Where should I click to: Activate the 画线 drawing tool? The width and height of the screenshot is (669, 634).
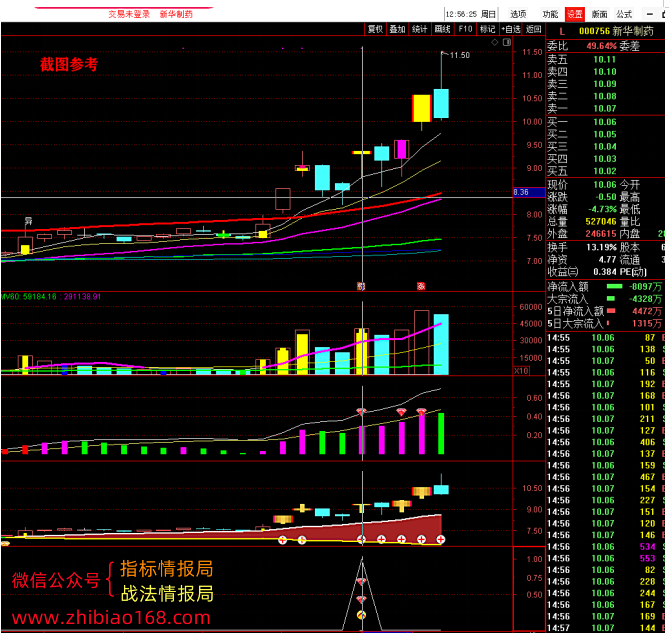[x=442, y=29]
